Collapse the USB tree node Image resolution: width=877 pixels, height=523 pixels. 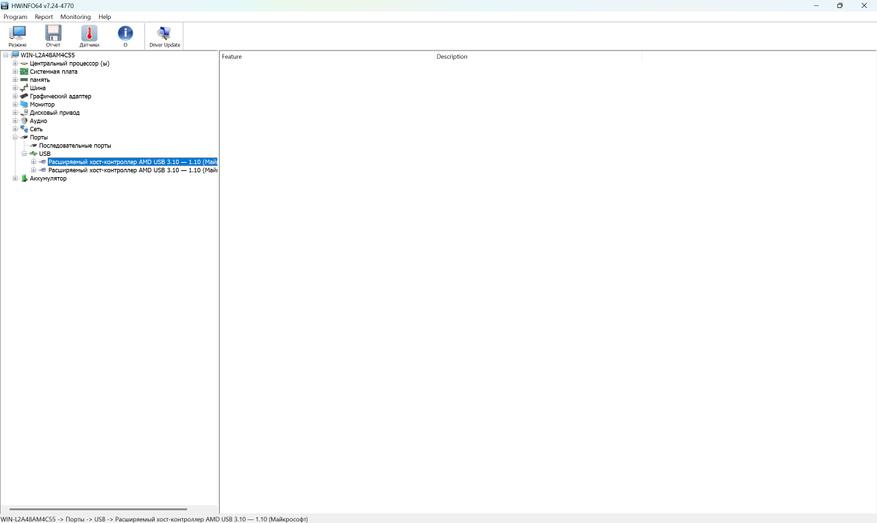point(24,153)
